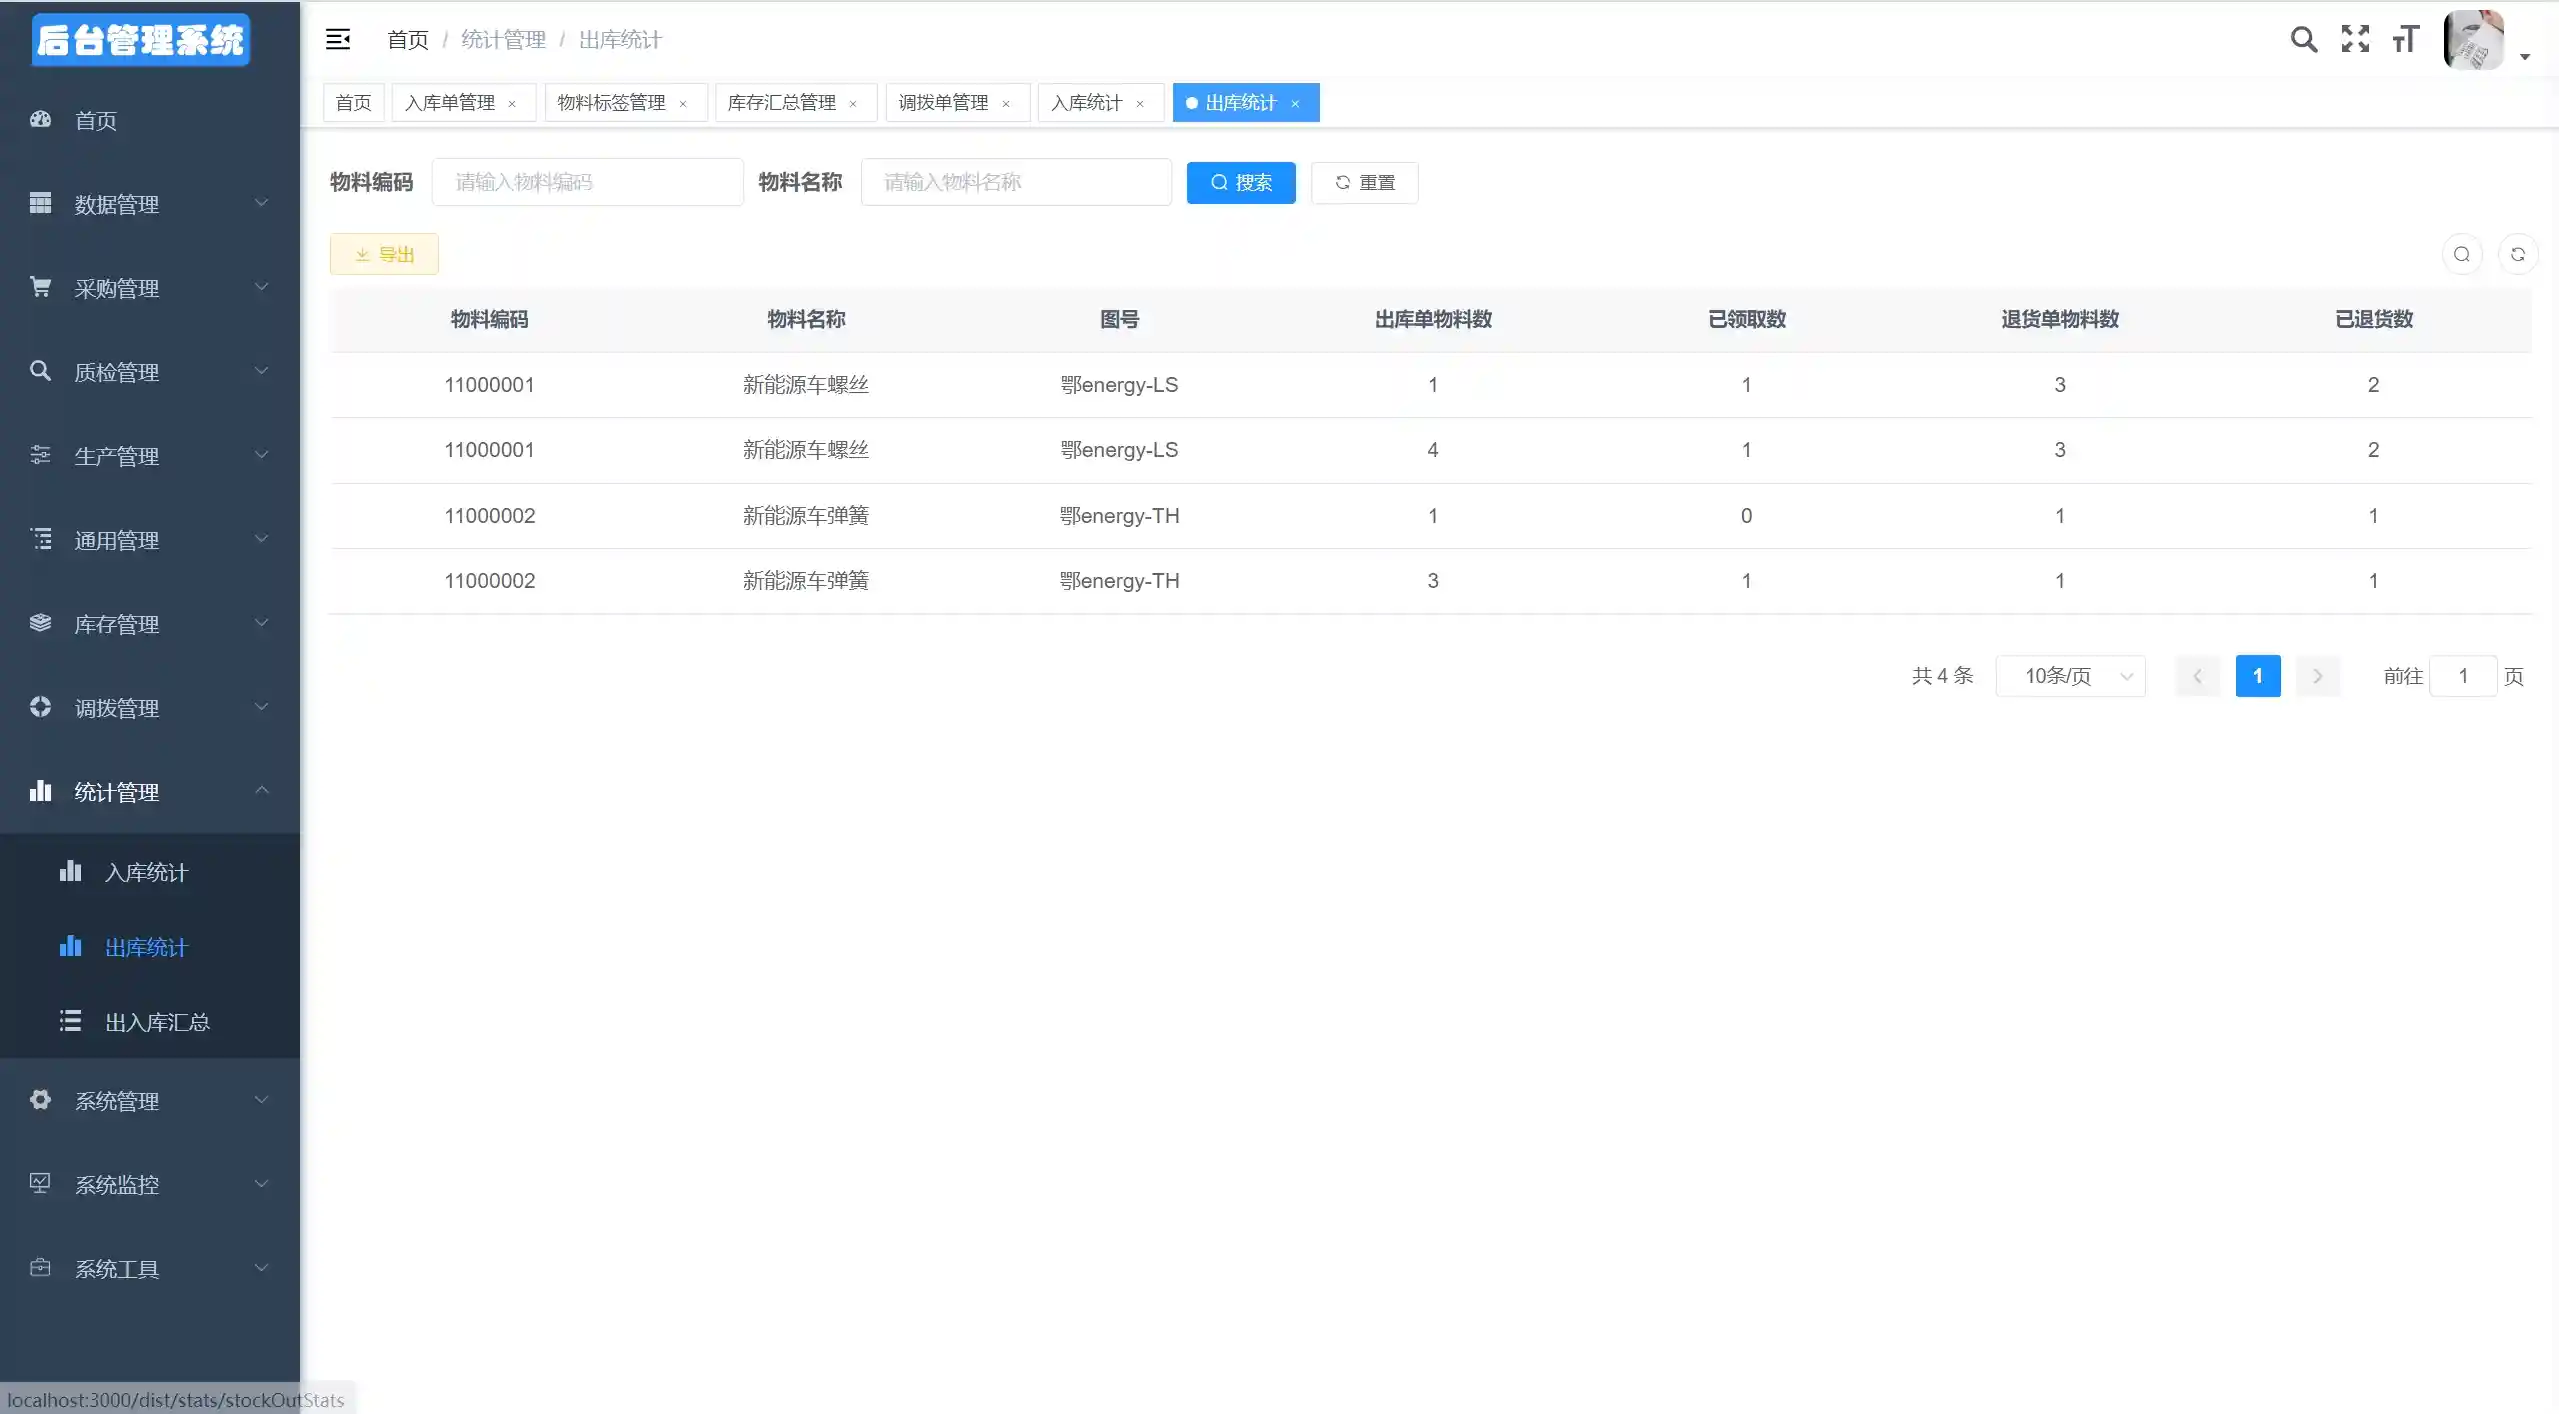Hide search area using round magnifier icon

click(2461, 255)
